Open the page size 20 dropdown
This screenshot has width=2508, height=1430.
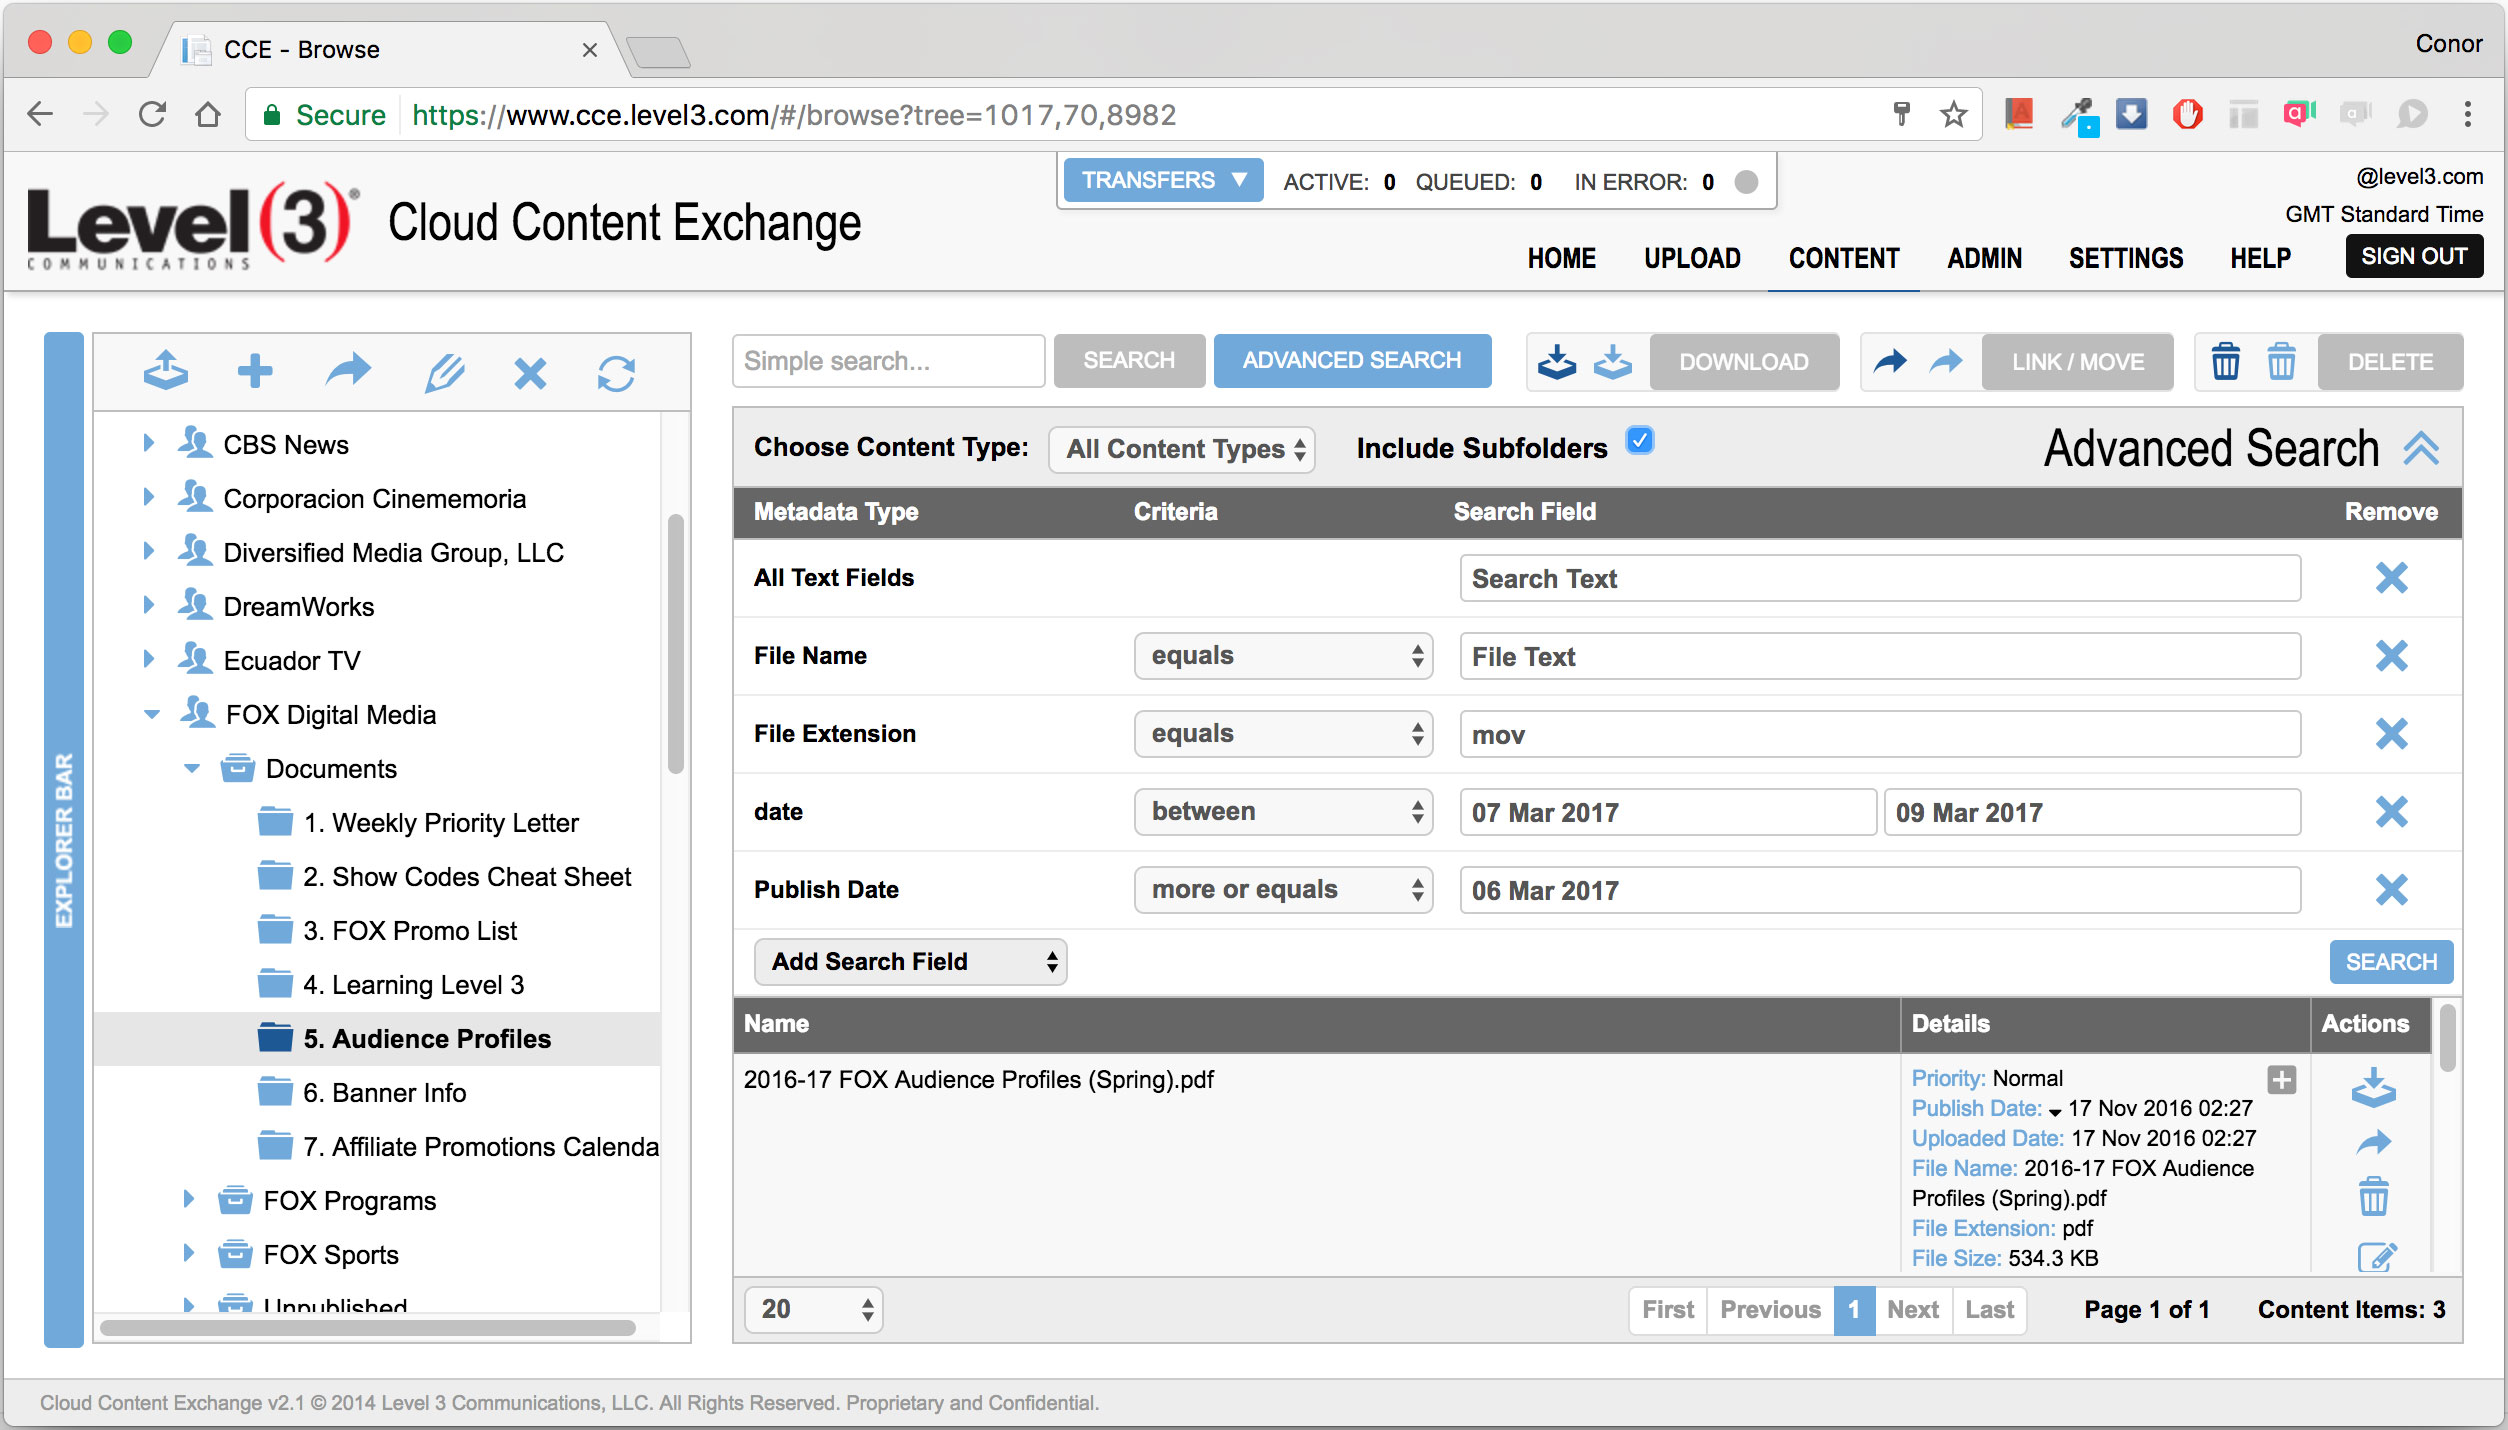coord(814,1310)
